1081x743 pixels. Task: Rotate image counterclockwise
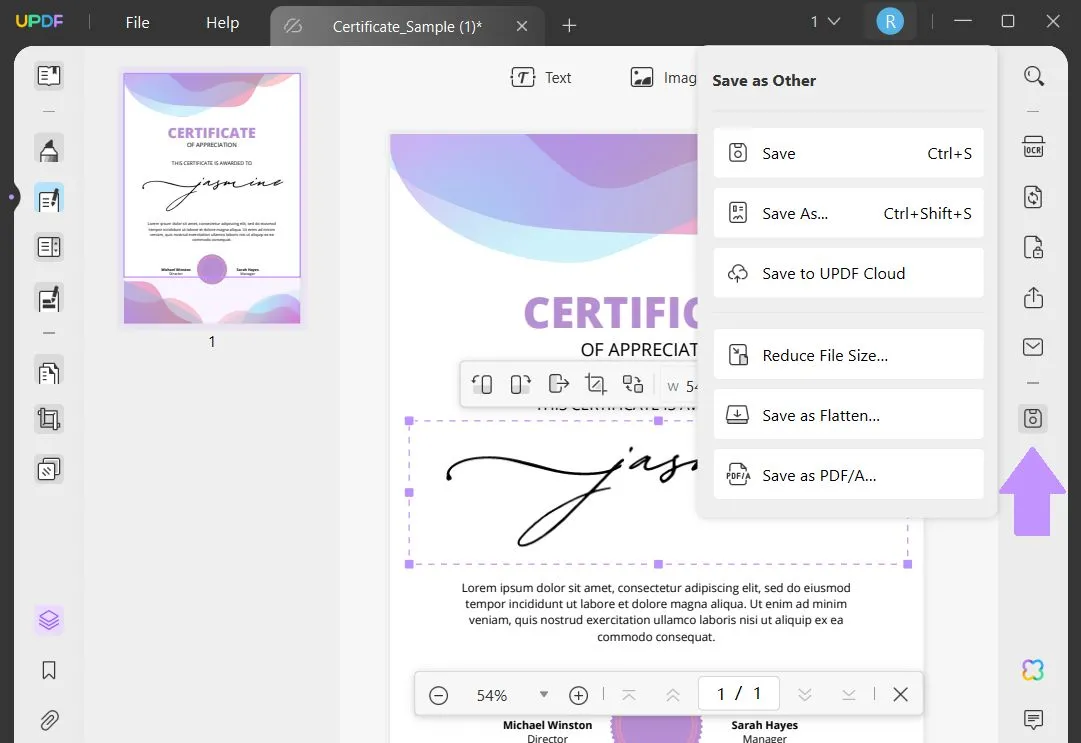pyautogui.click(x=482, y=383)
